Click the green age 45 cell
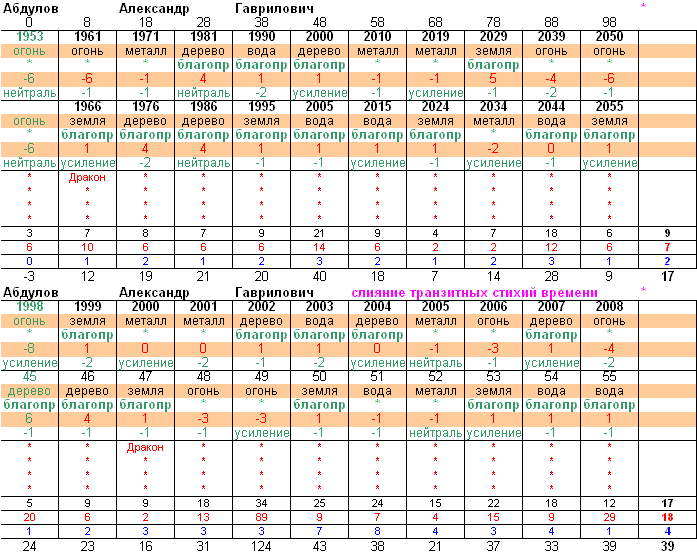 (29, 377)
